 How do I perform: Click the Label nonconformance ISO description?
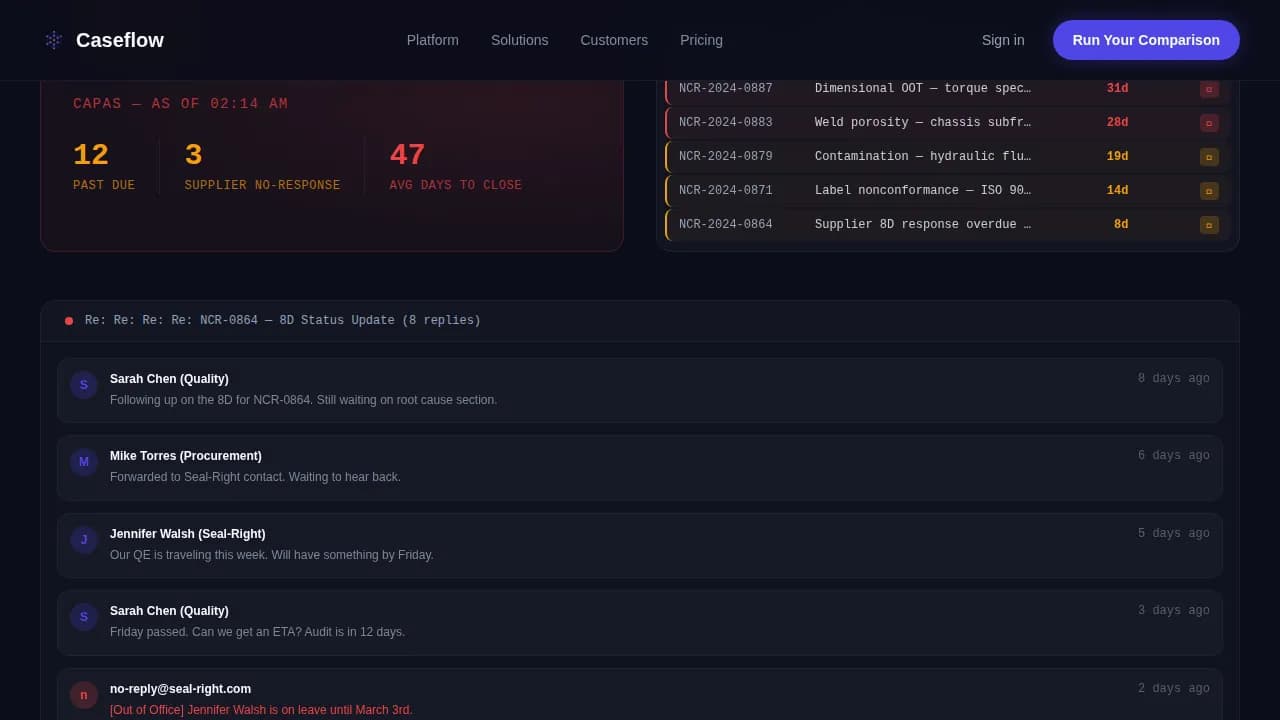[923, 190]
